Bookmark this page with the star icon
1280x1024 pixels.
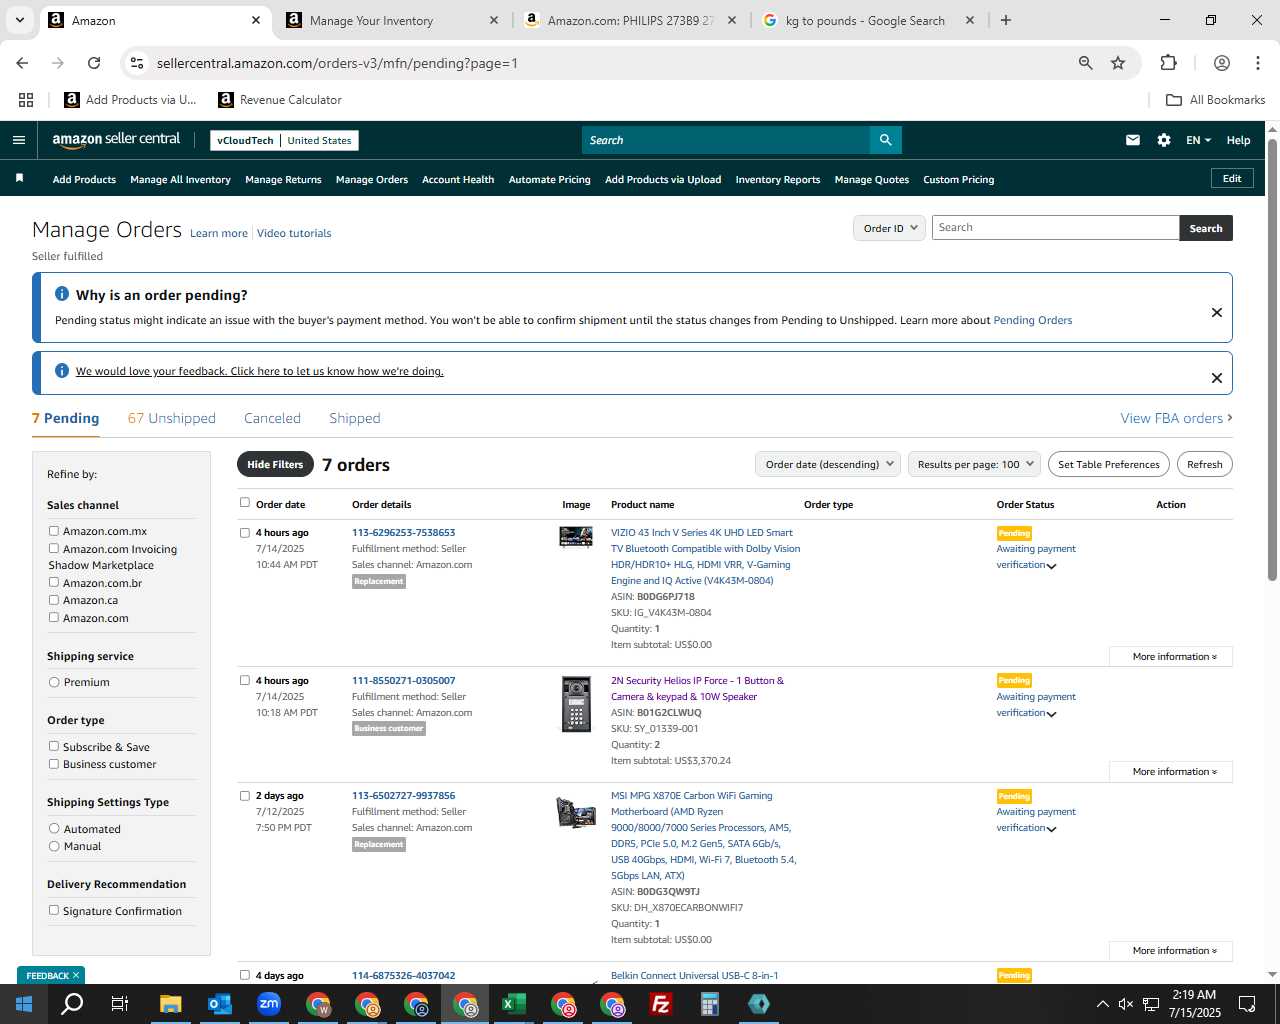[1118, 63]
